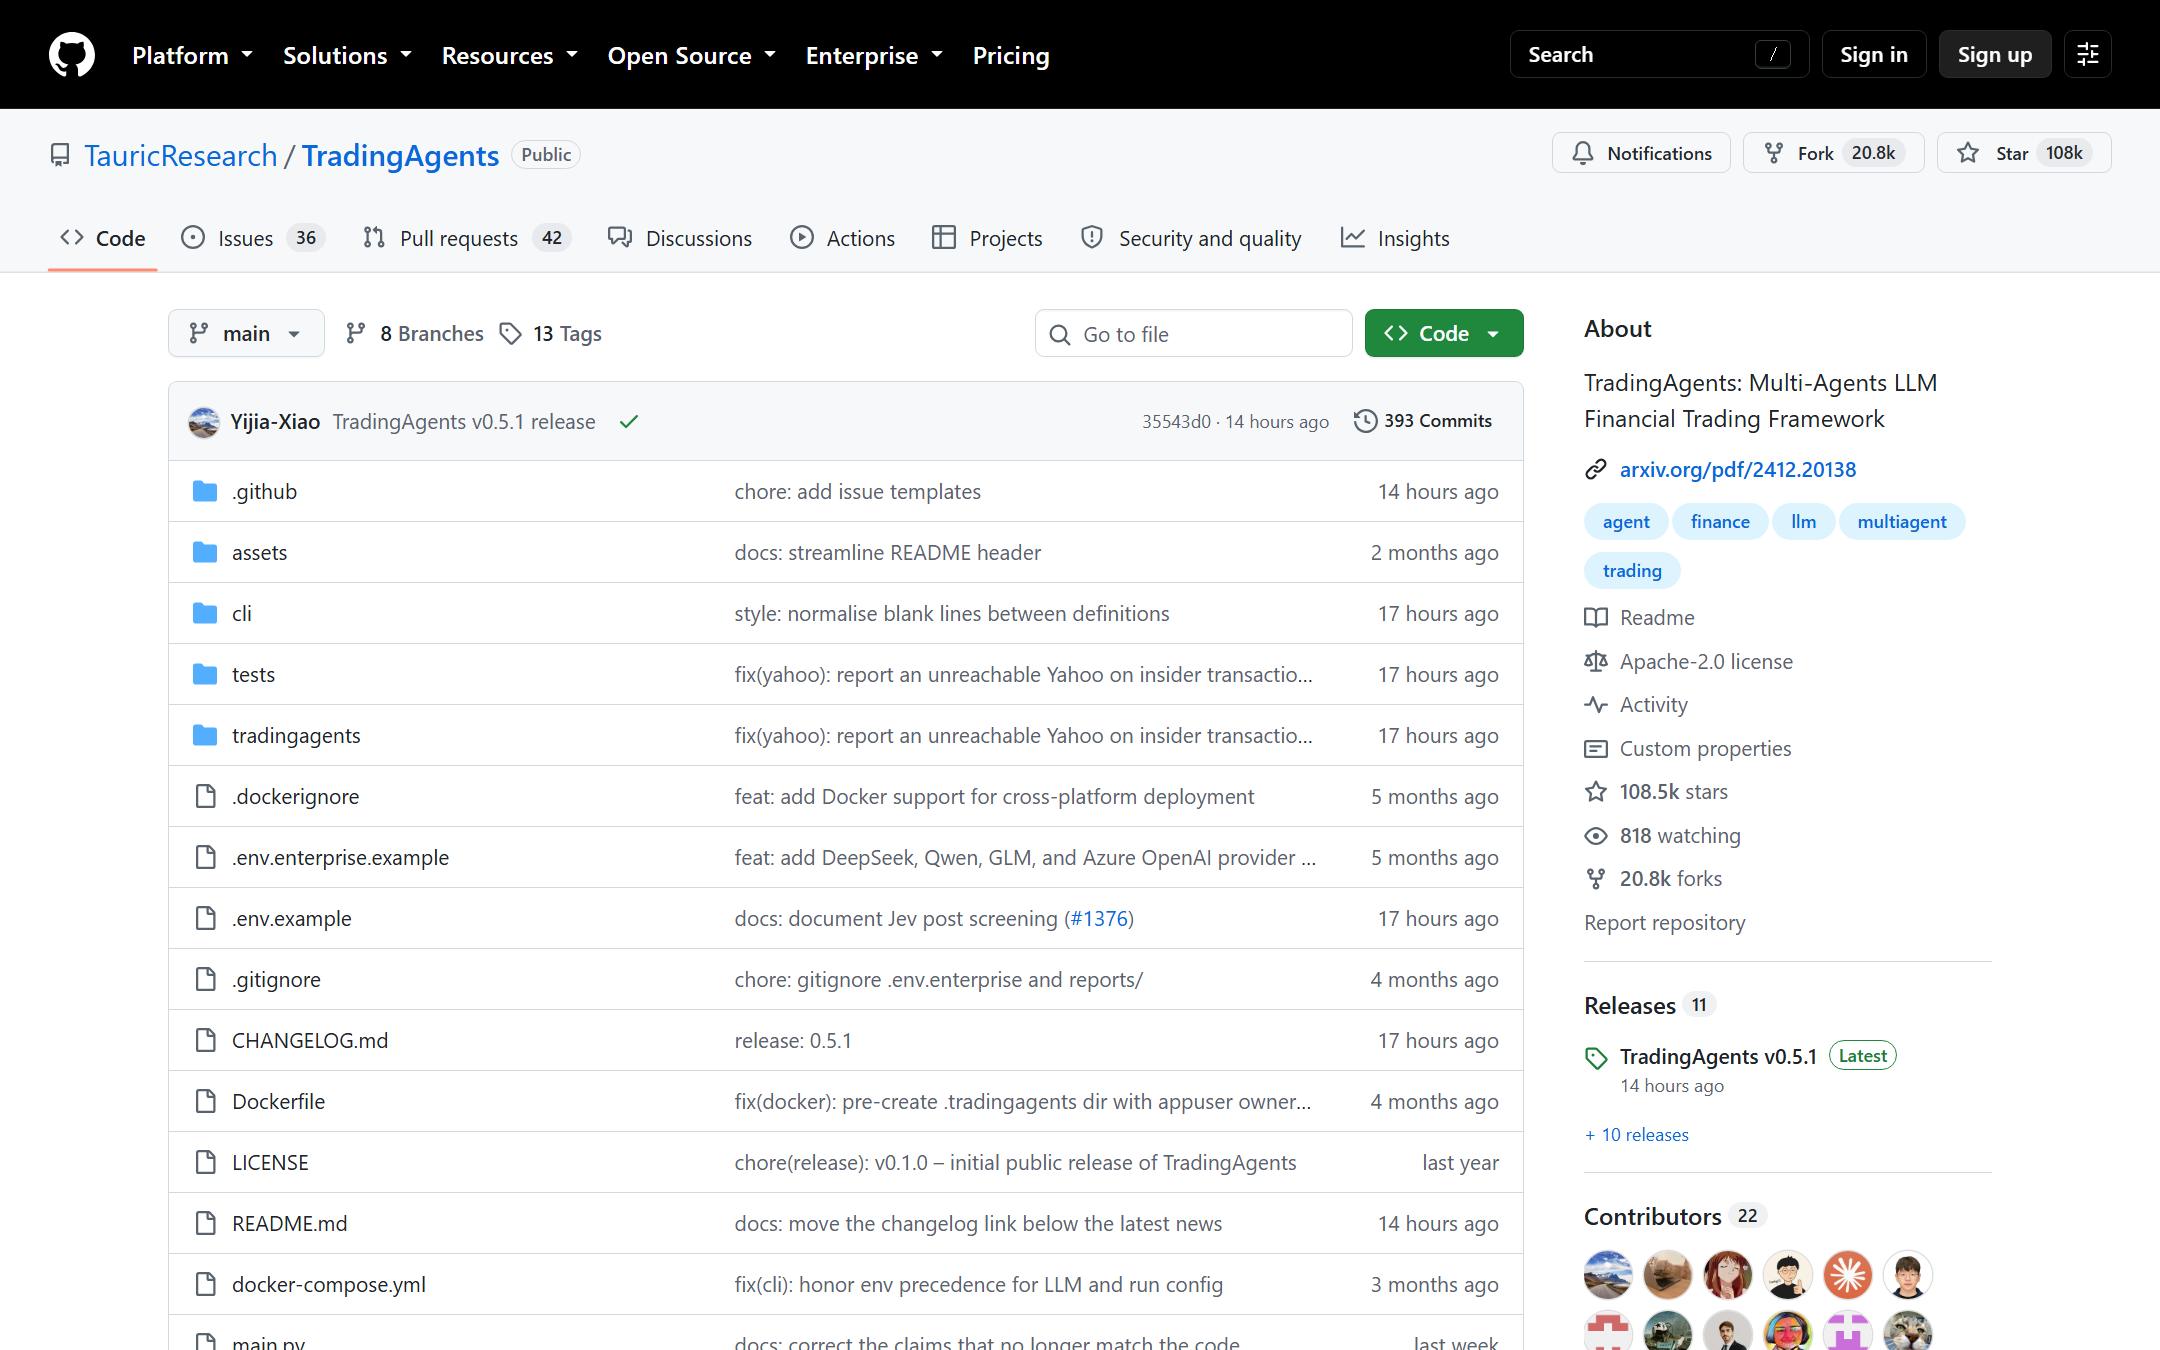Image resolution: width=2160 pixels, height=1350 pixels.
Task: Click the assets folder icon
Action: [205, 552]
